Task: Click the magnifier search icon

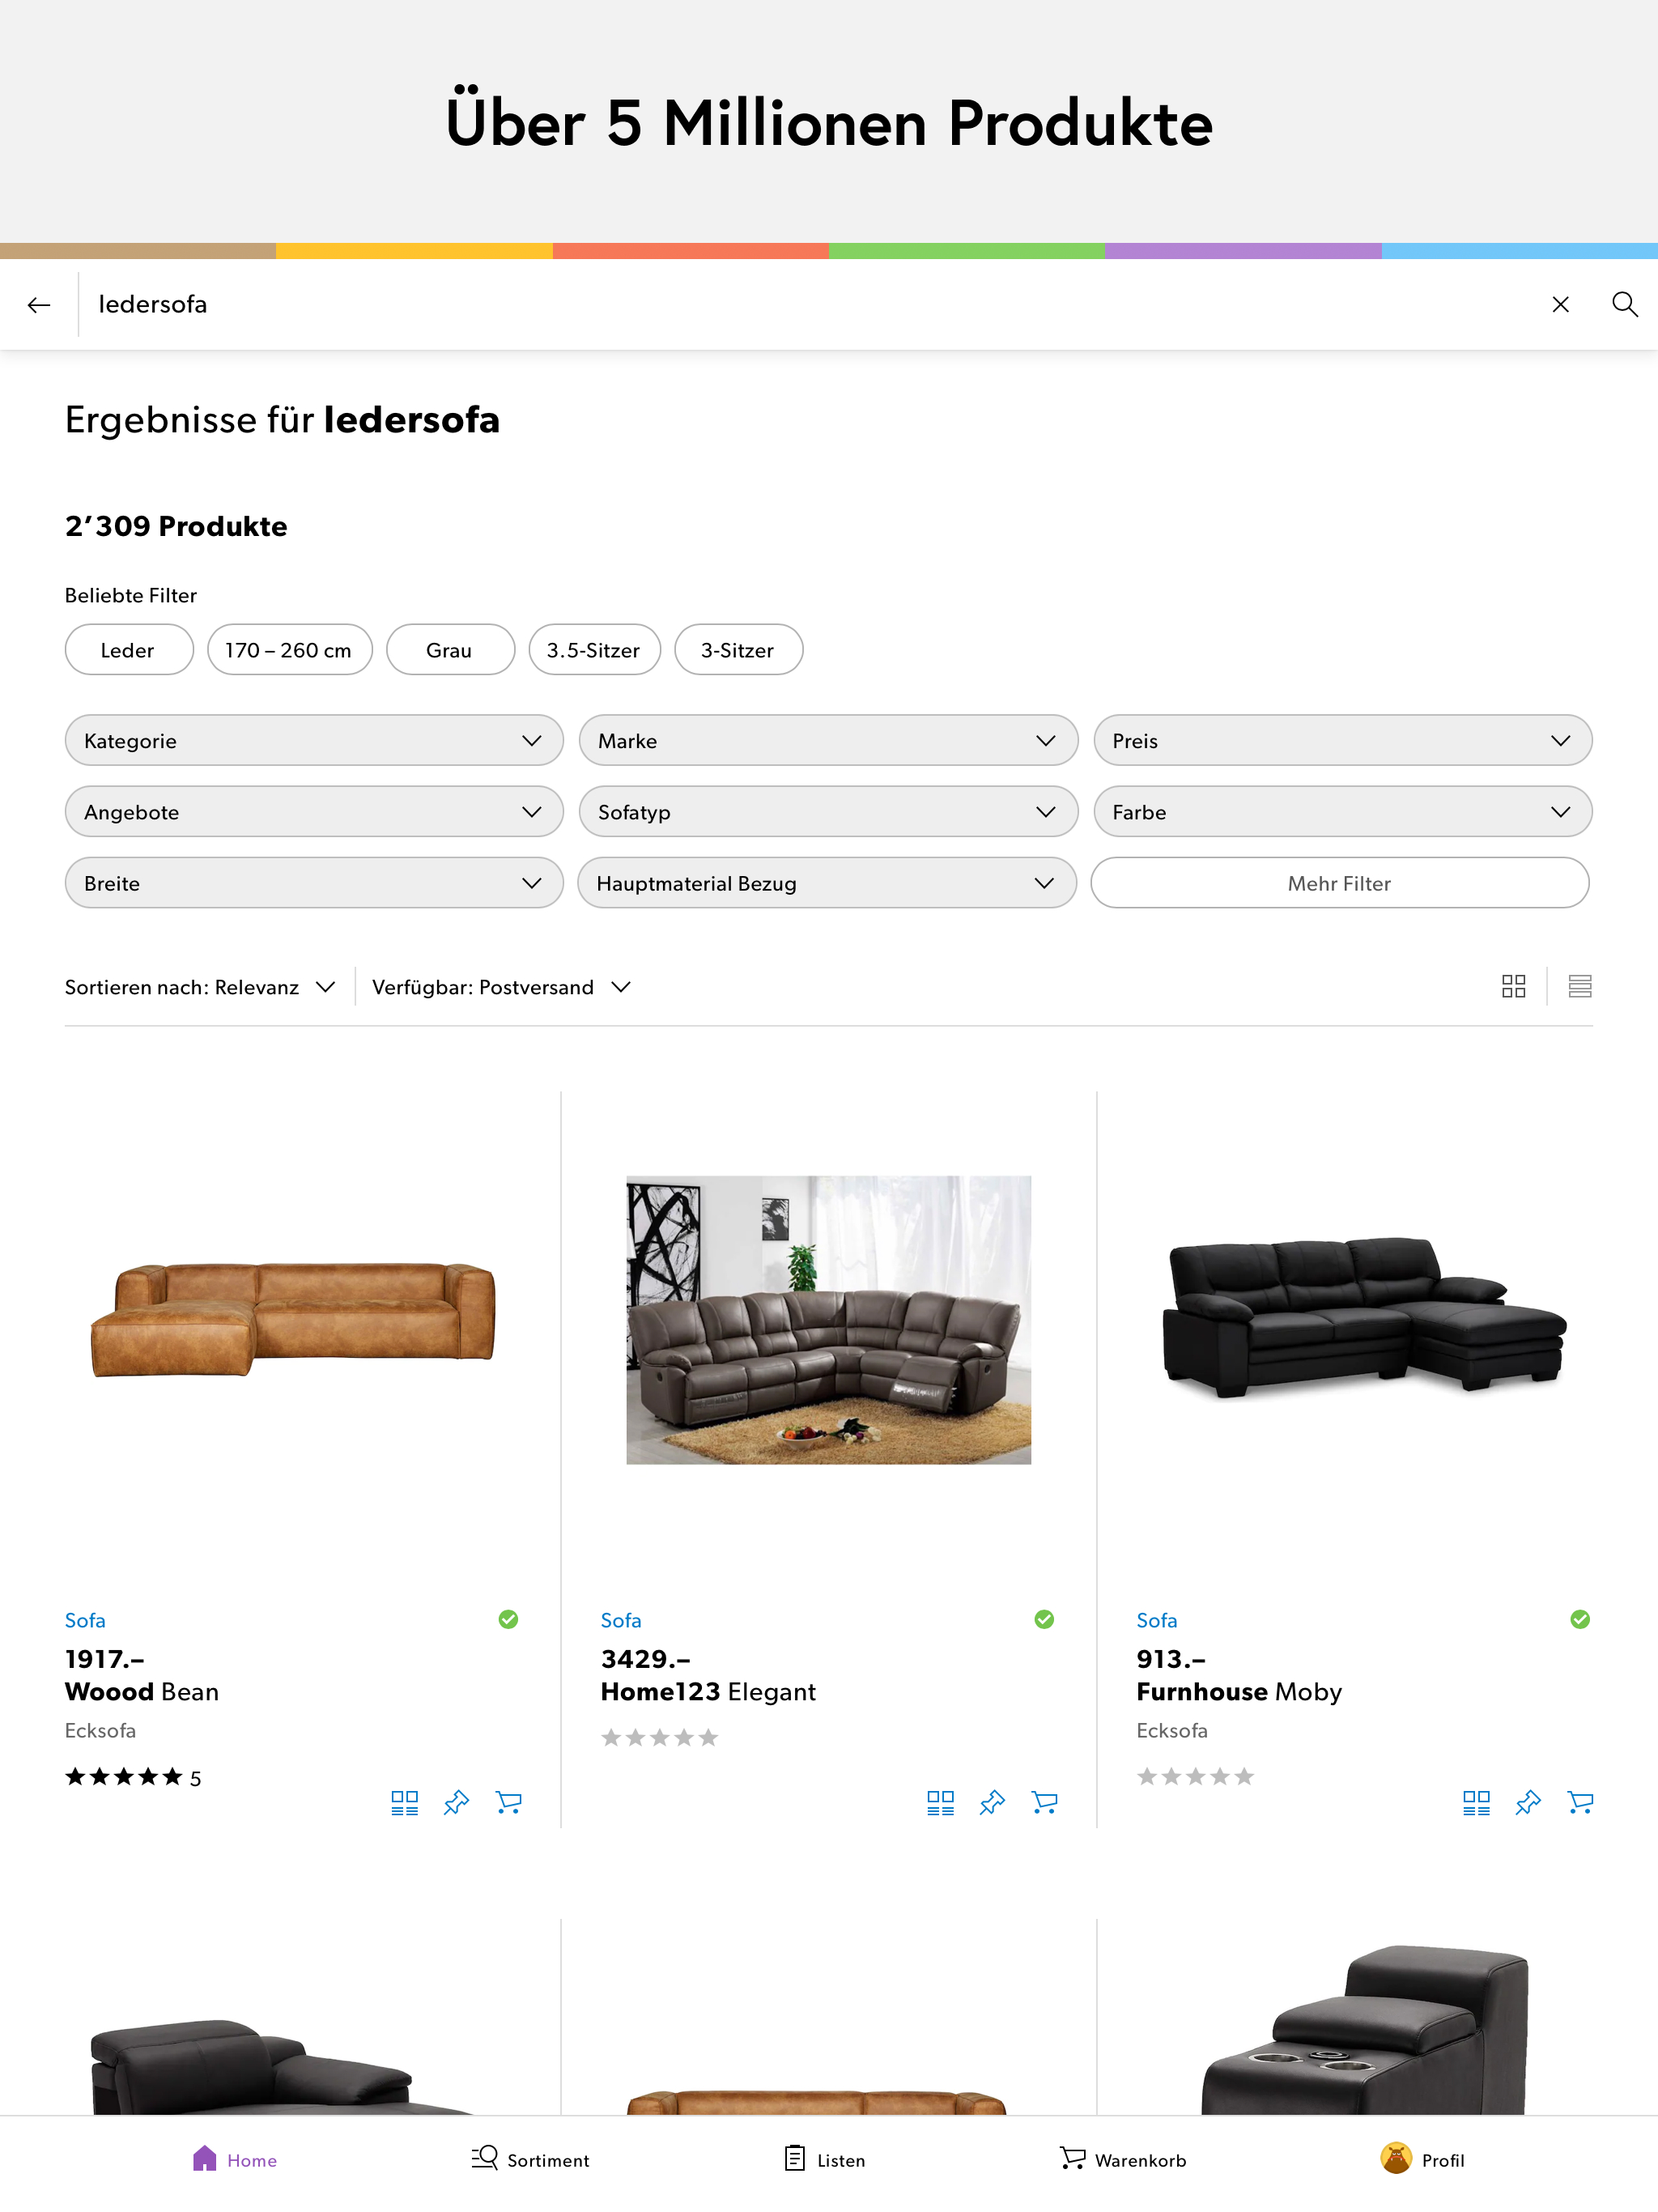Action: (x=1624, y=304)
